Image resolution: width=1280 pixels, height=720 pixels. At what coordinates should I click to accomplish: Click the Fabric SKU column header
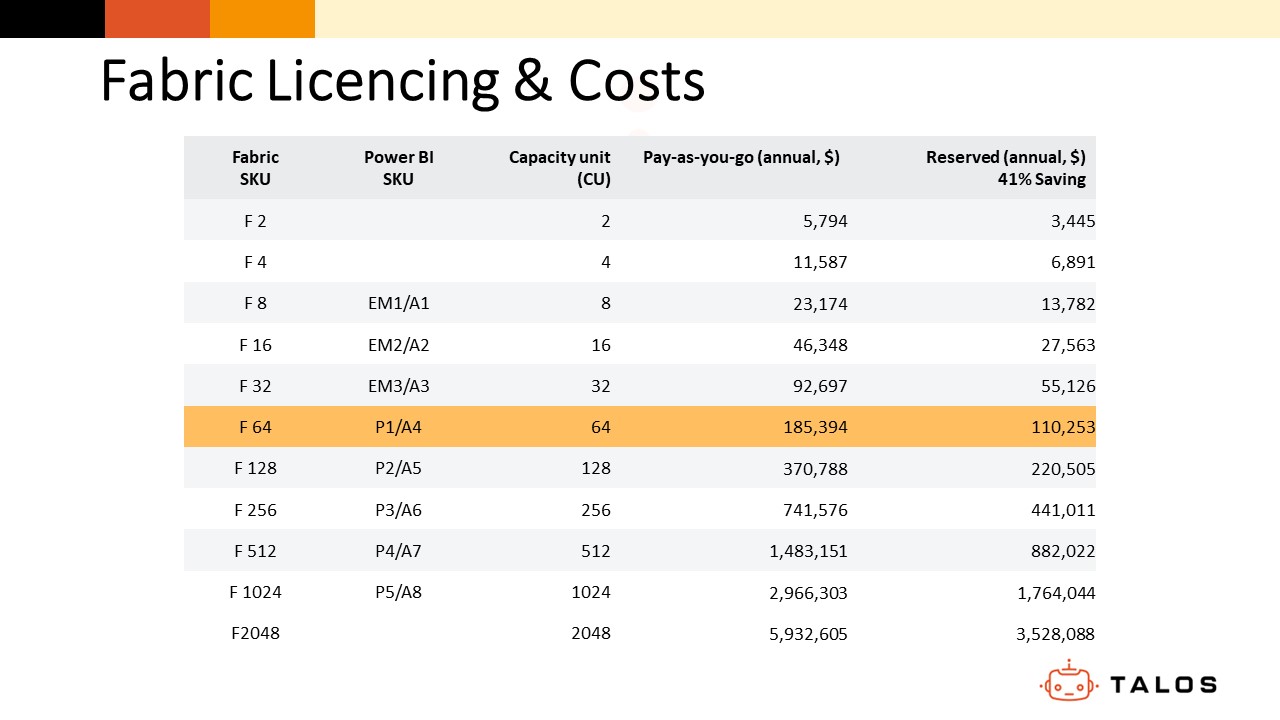[x=256, y=167]
